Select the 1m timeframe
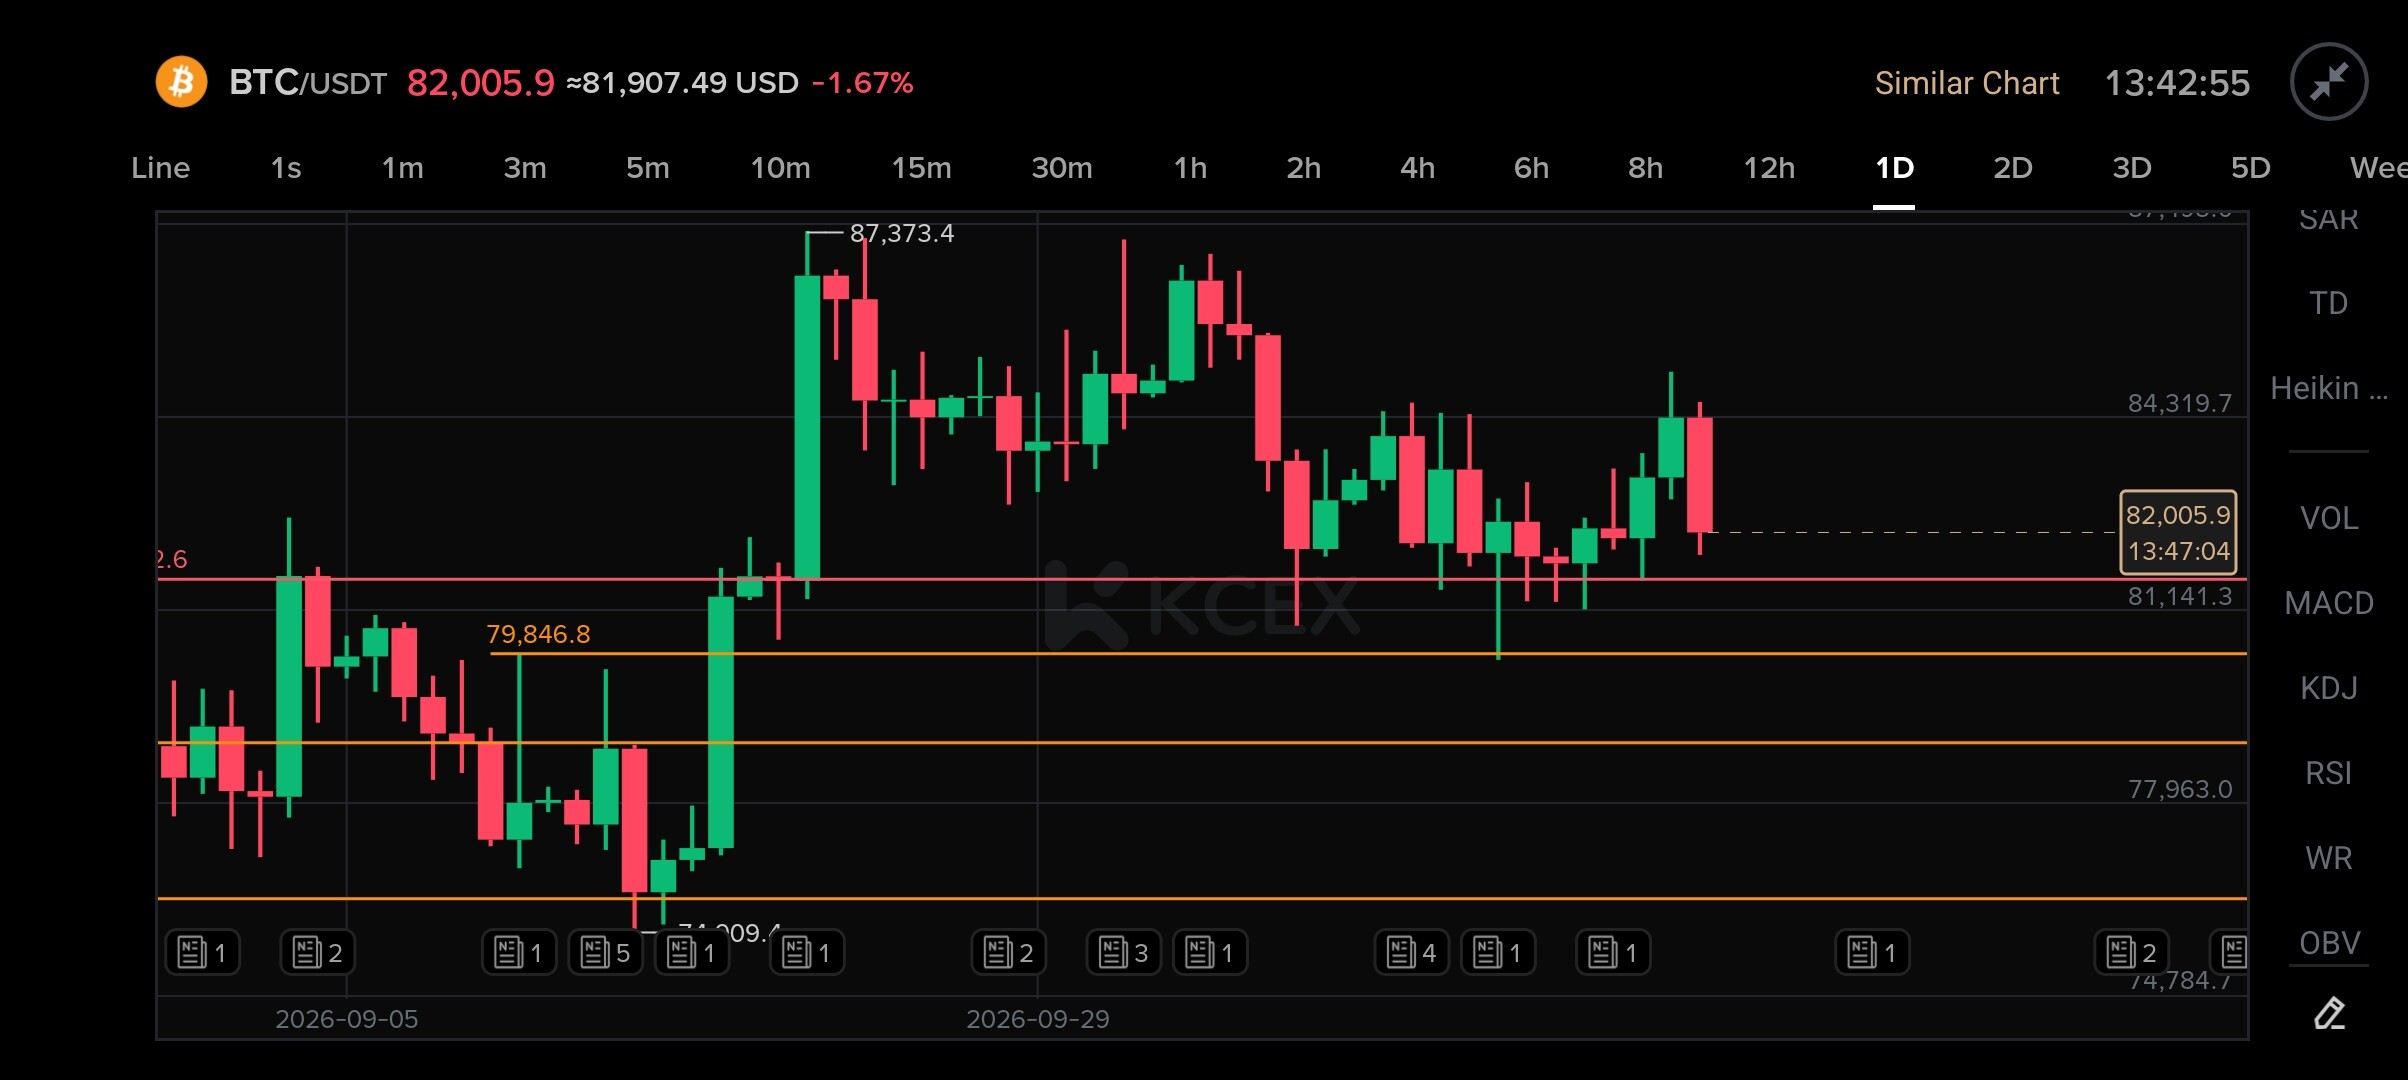The height and width of the screenshot is (1080, 2408). (402, 168)
